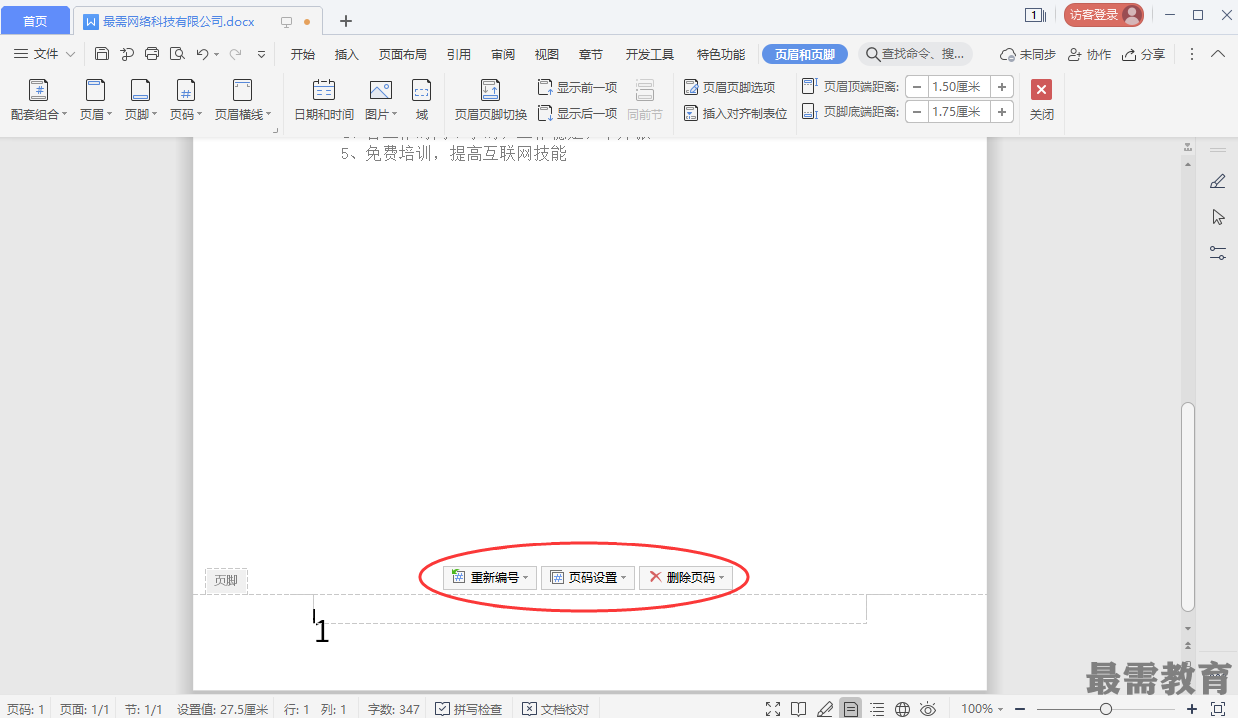Click the full screen view icon in status bar
1238x718 pixels.
point(773,709)
